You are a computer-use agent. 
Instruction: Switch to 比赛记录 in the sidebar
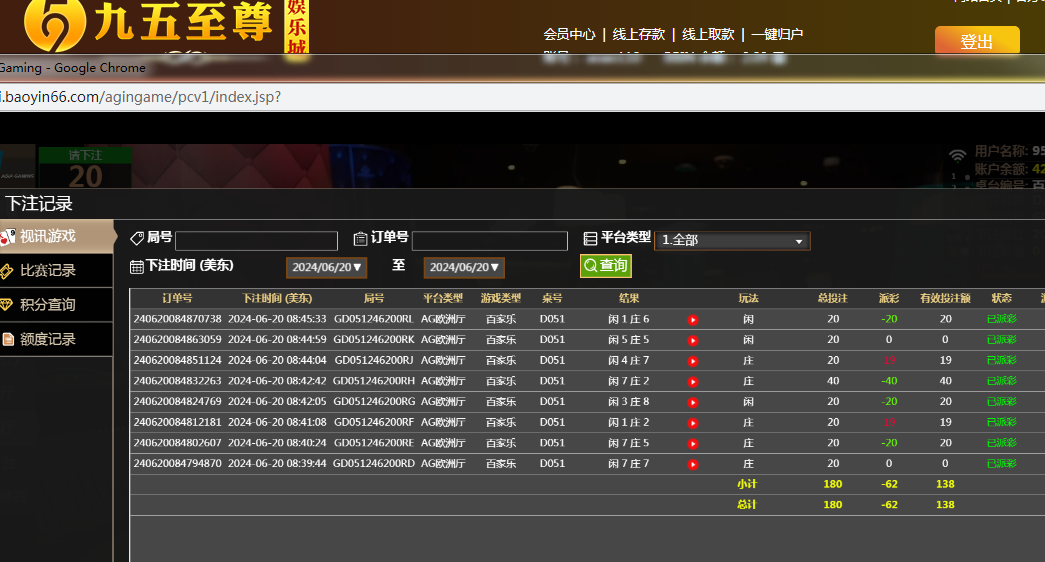pyautogui.click(x=48, y=271)
